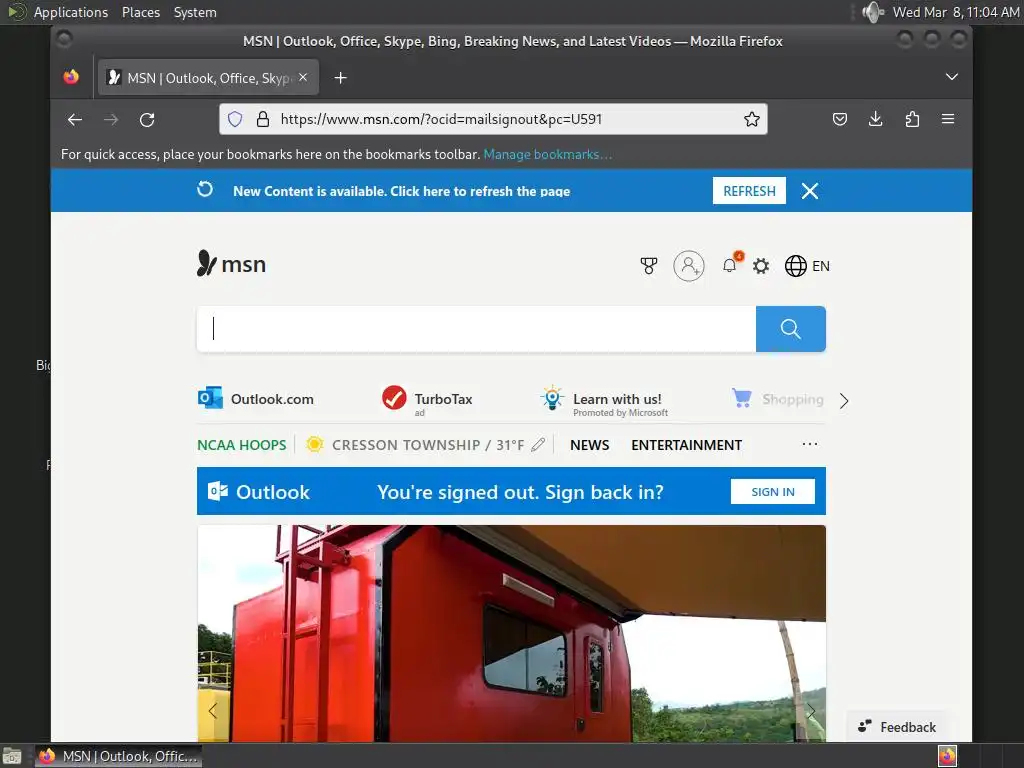Click the browser Forward arrow
This screenshot has width=1024, height=768.
111,120
